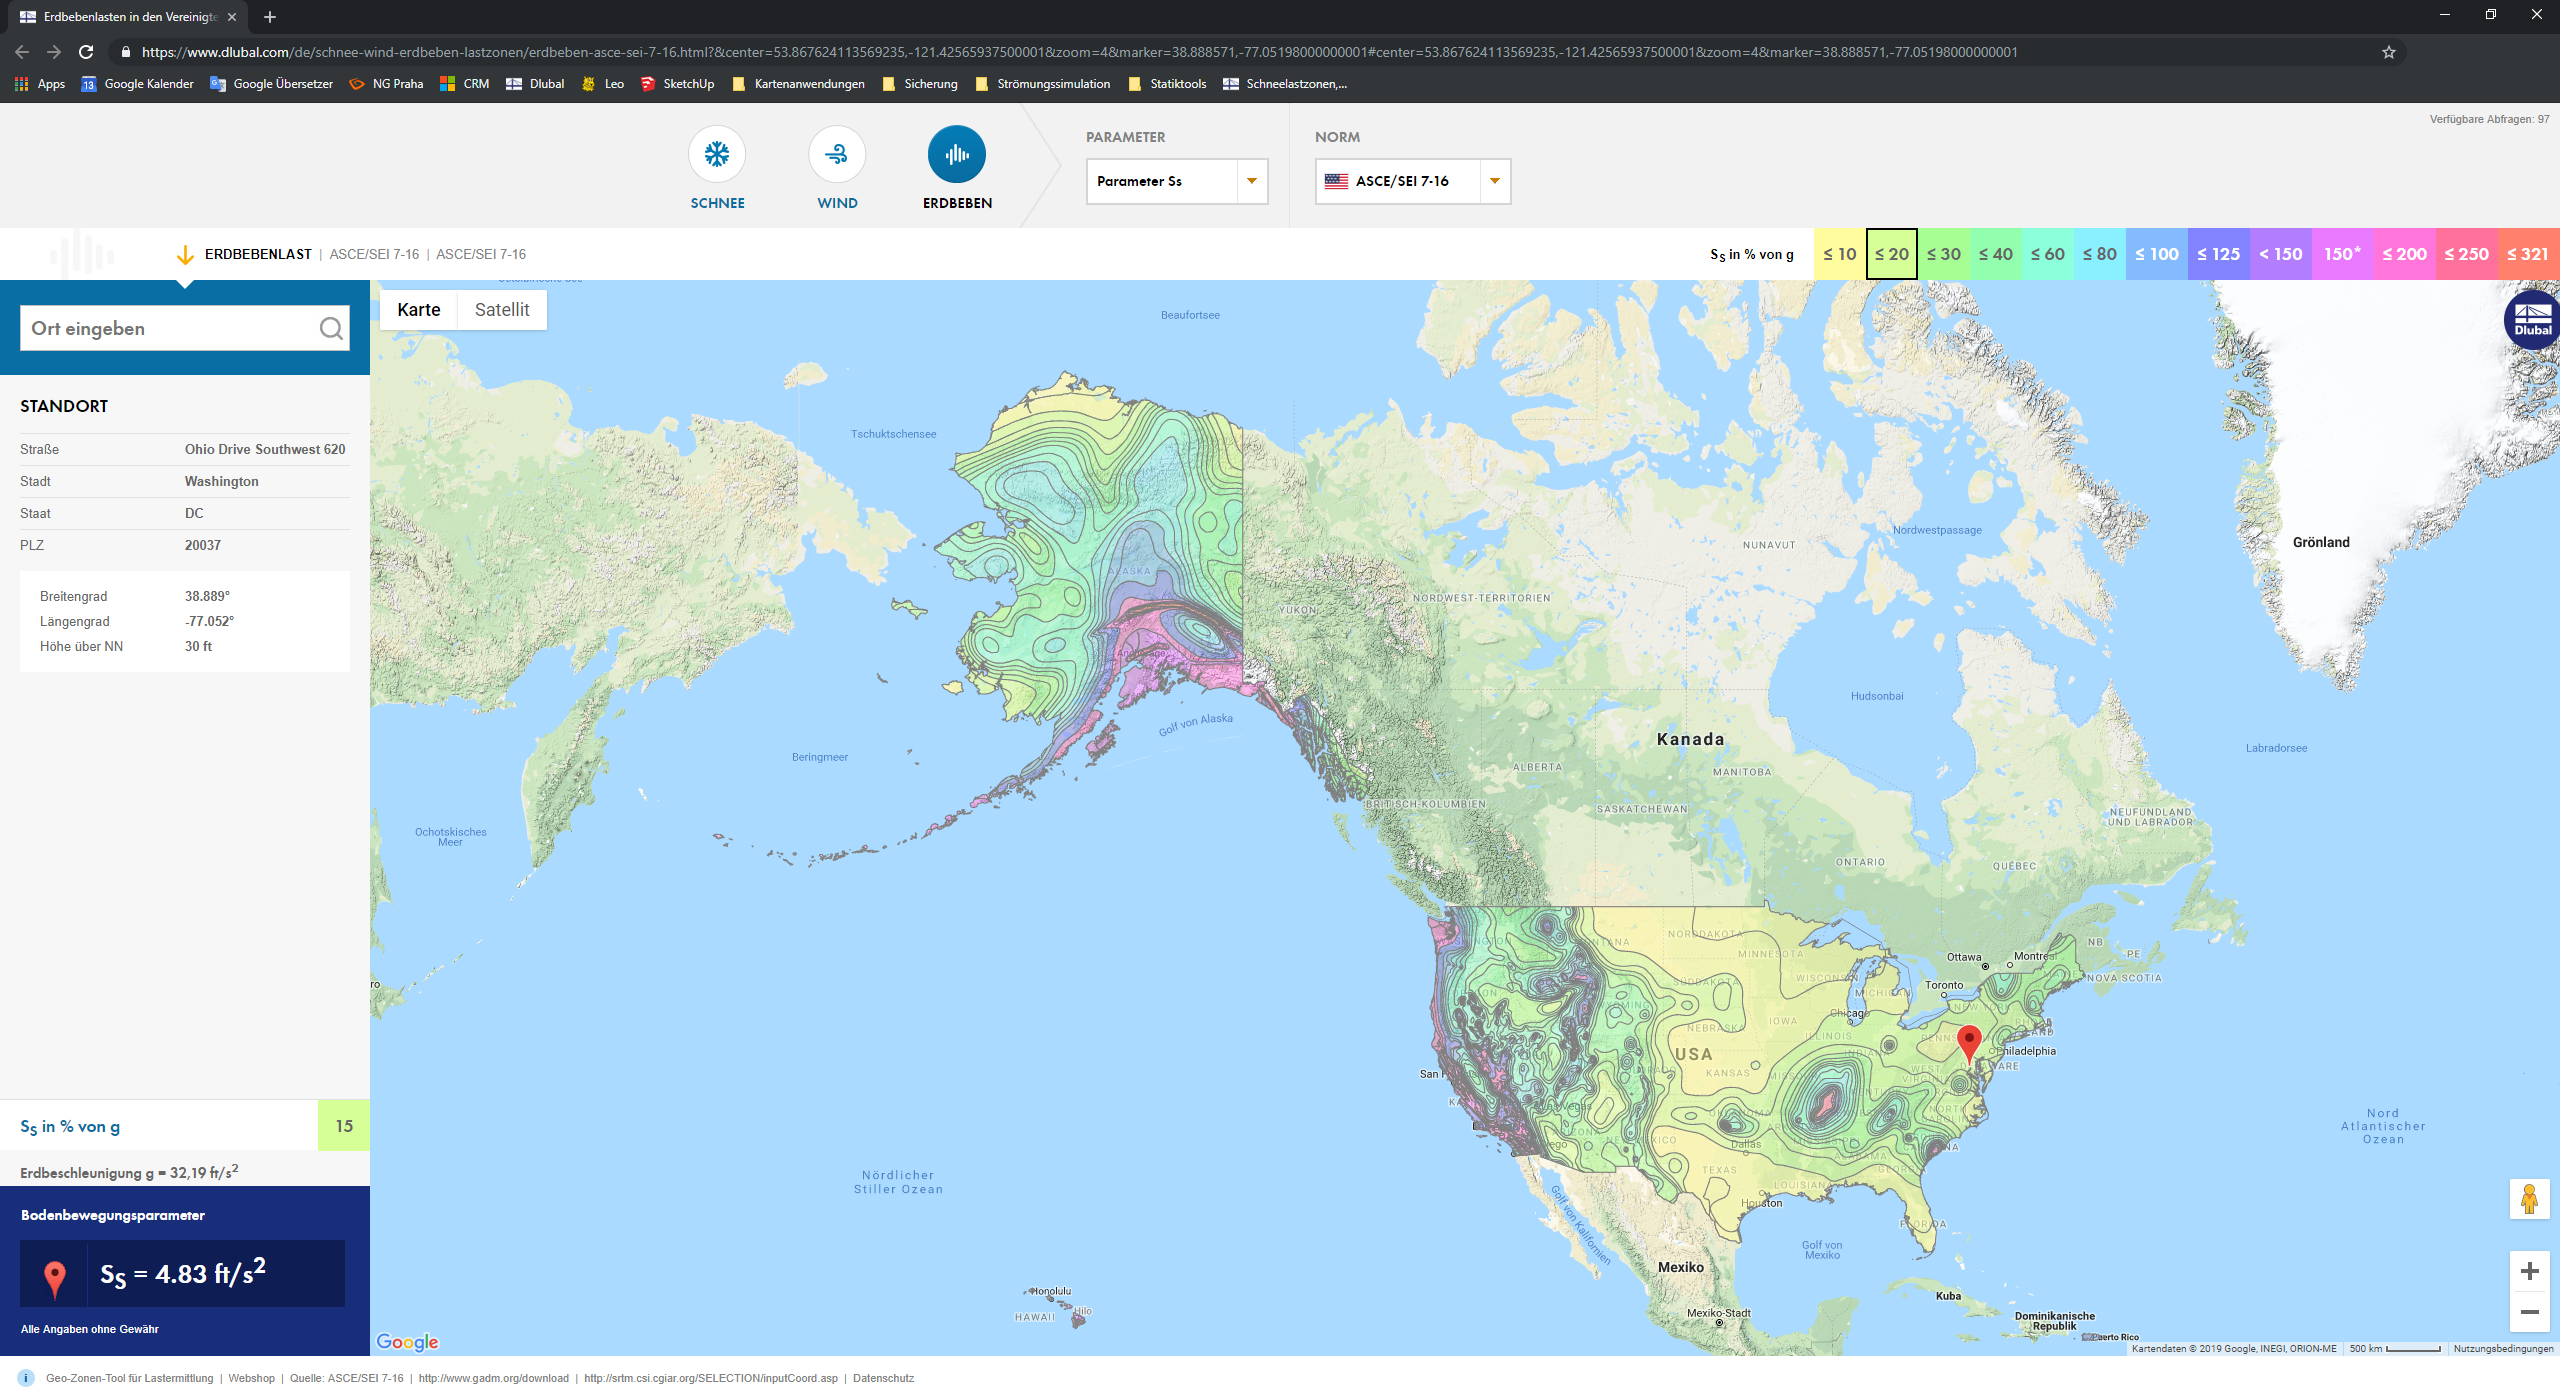This screenshot has width=2560, height=1400.
Task: Collapse the Erdbebenlast arrow expander
Action: (x=185, y=255)
